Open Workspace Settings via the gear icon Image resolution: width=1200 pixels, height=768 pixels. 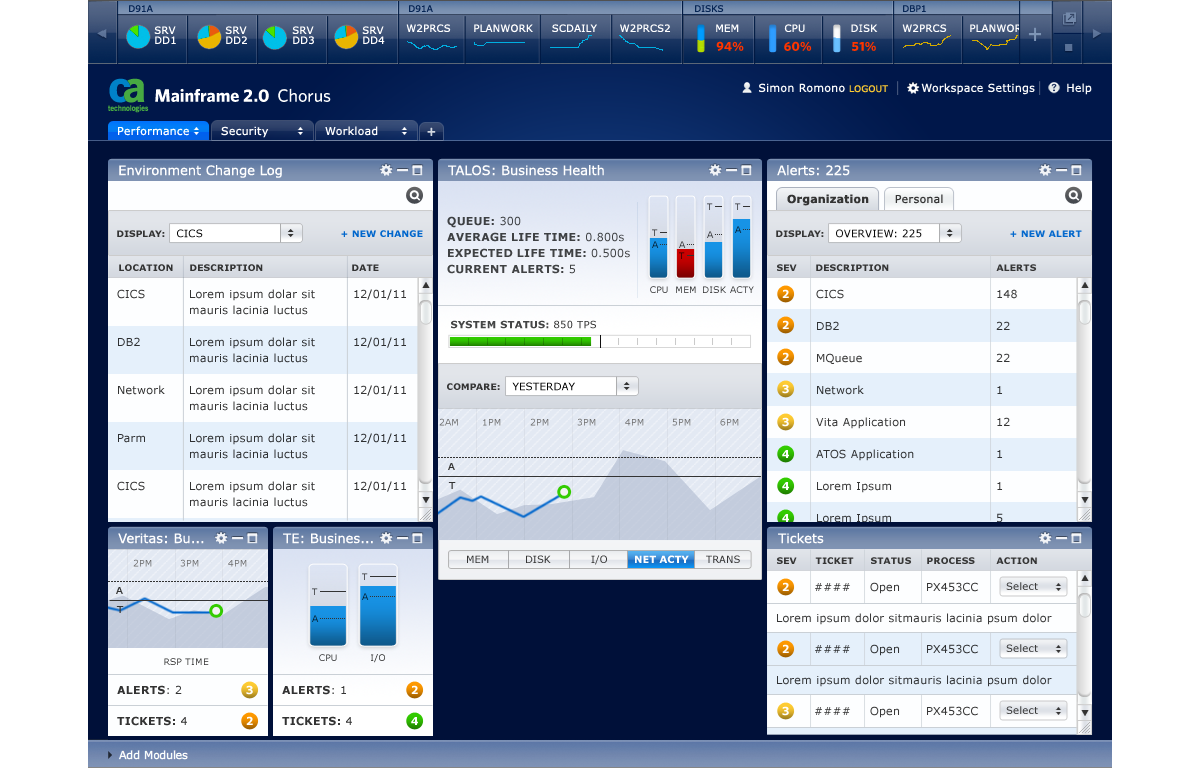pos(913,88)
